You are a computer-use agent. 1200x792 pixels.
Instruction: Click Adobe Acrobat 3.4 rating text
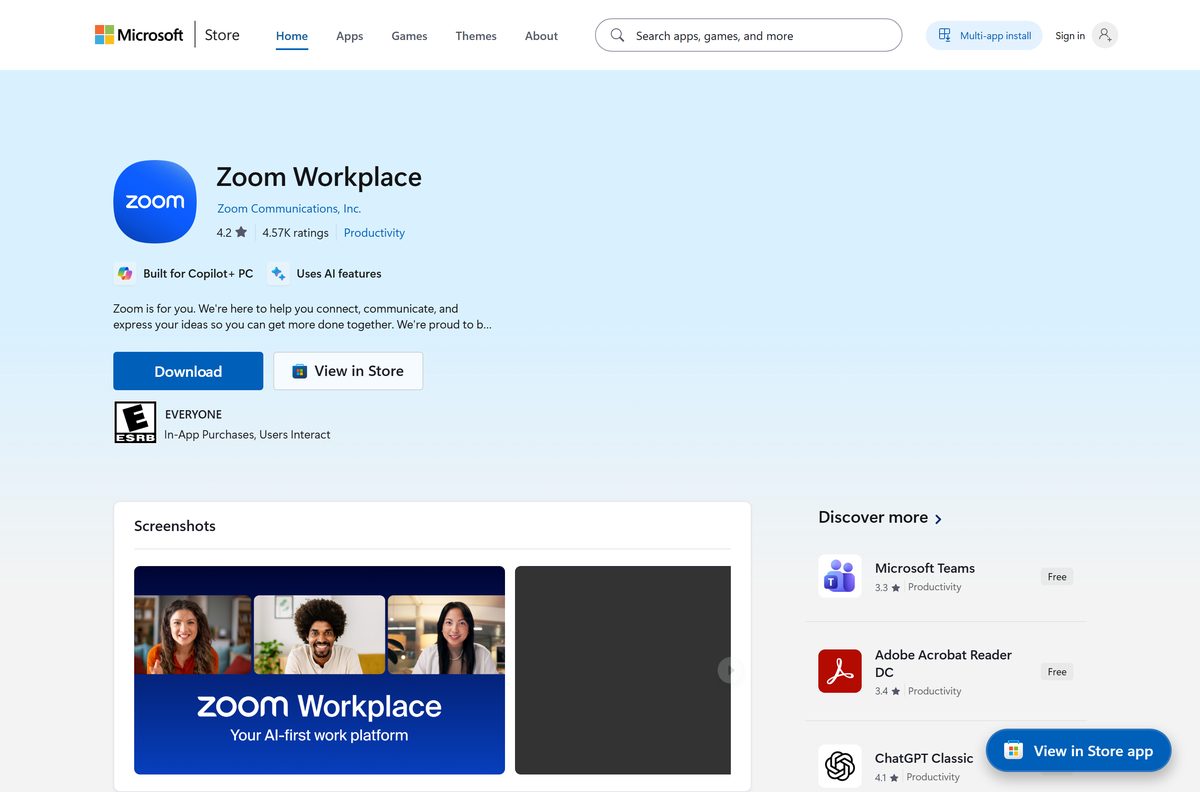(888, 692)
